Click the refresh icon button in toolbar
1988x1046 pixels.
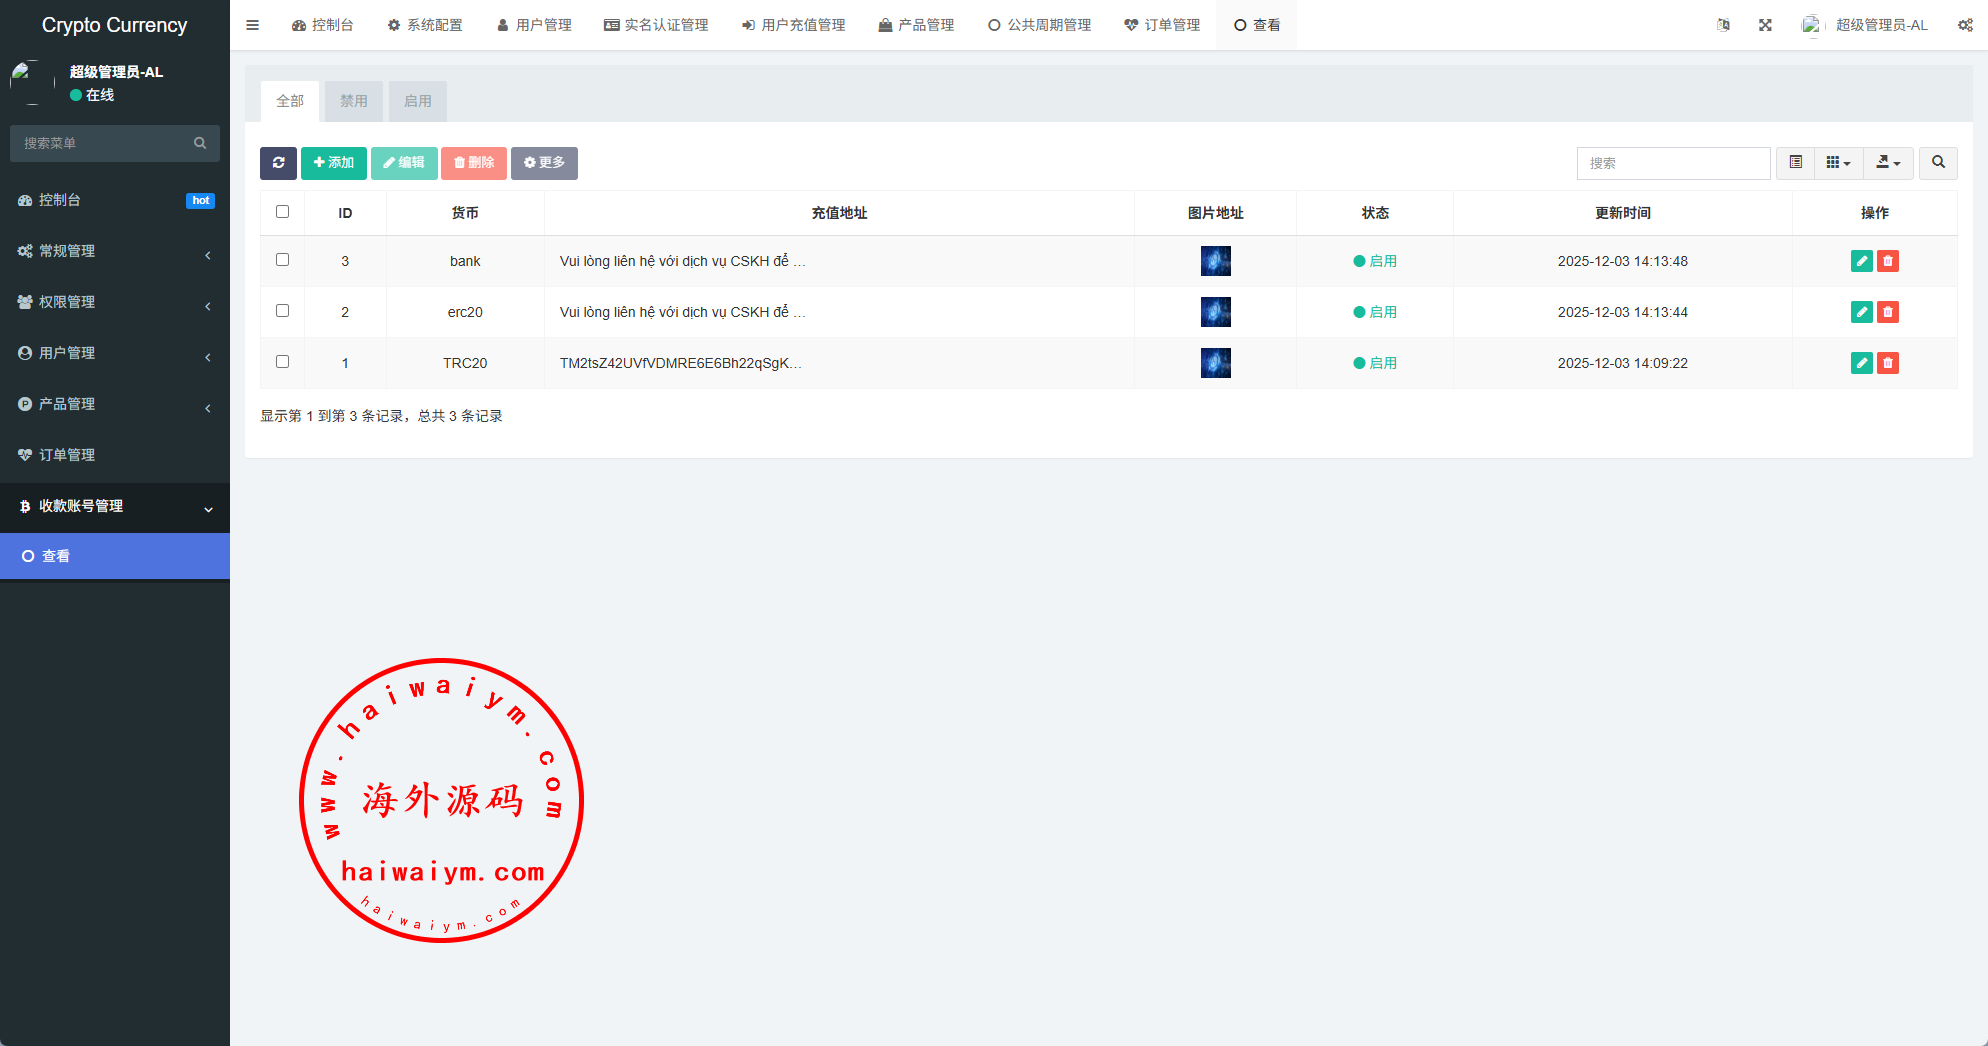pos(278,163)
